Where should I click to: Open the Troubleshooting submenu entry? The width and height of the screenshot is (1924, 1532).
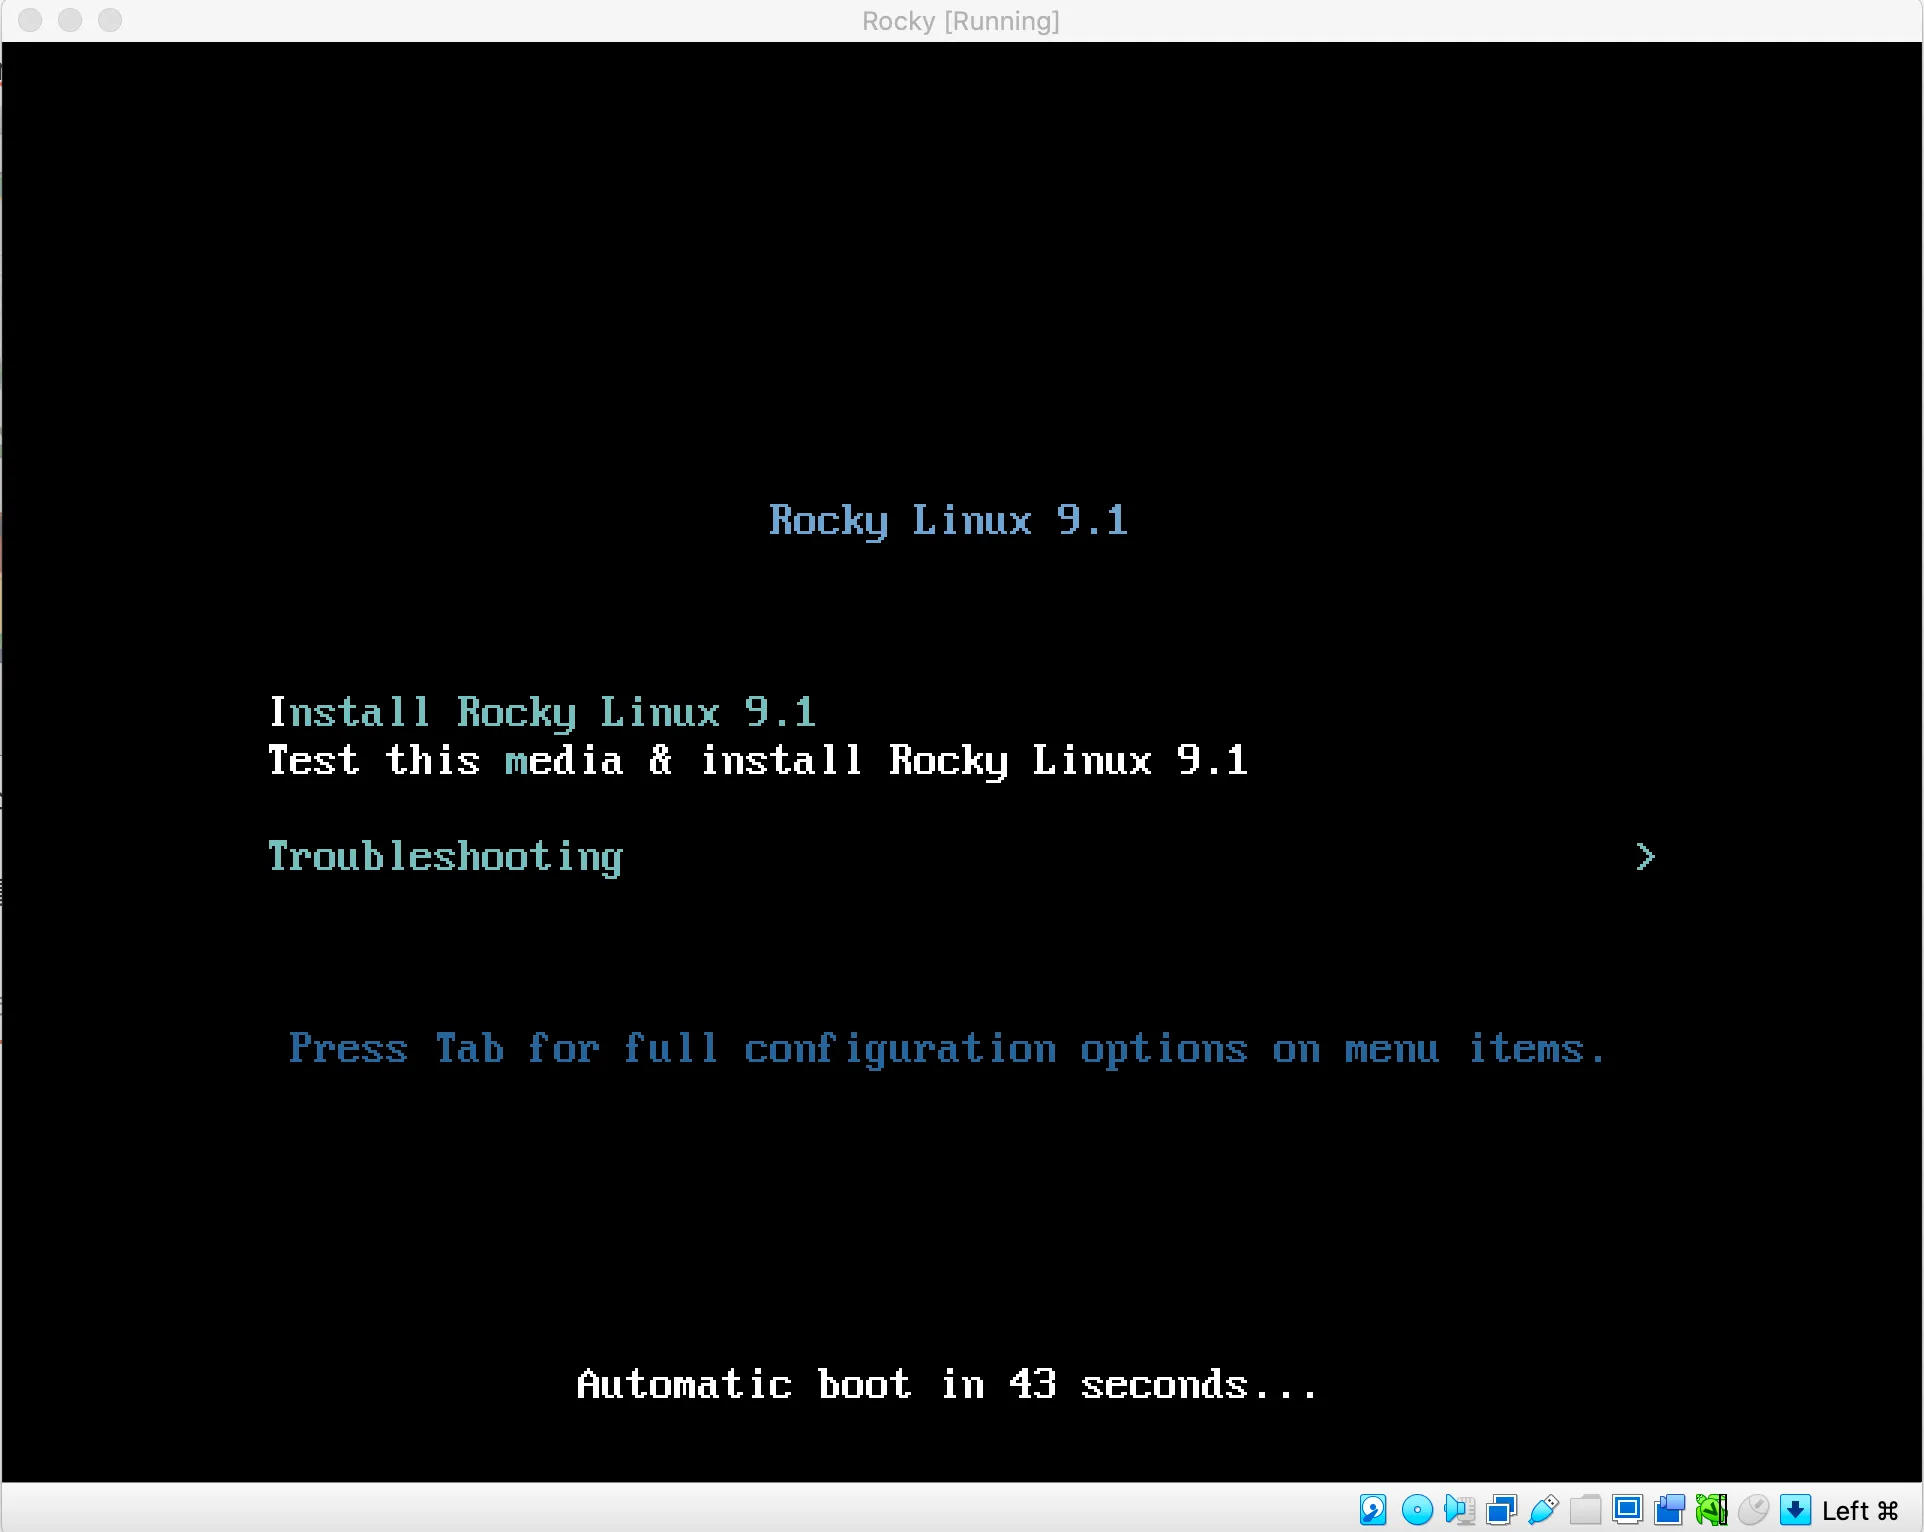pyautogui.click(x=445, y=857)
